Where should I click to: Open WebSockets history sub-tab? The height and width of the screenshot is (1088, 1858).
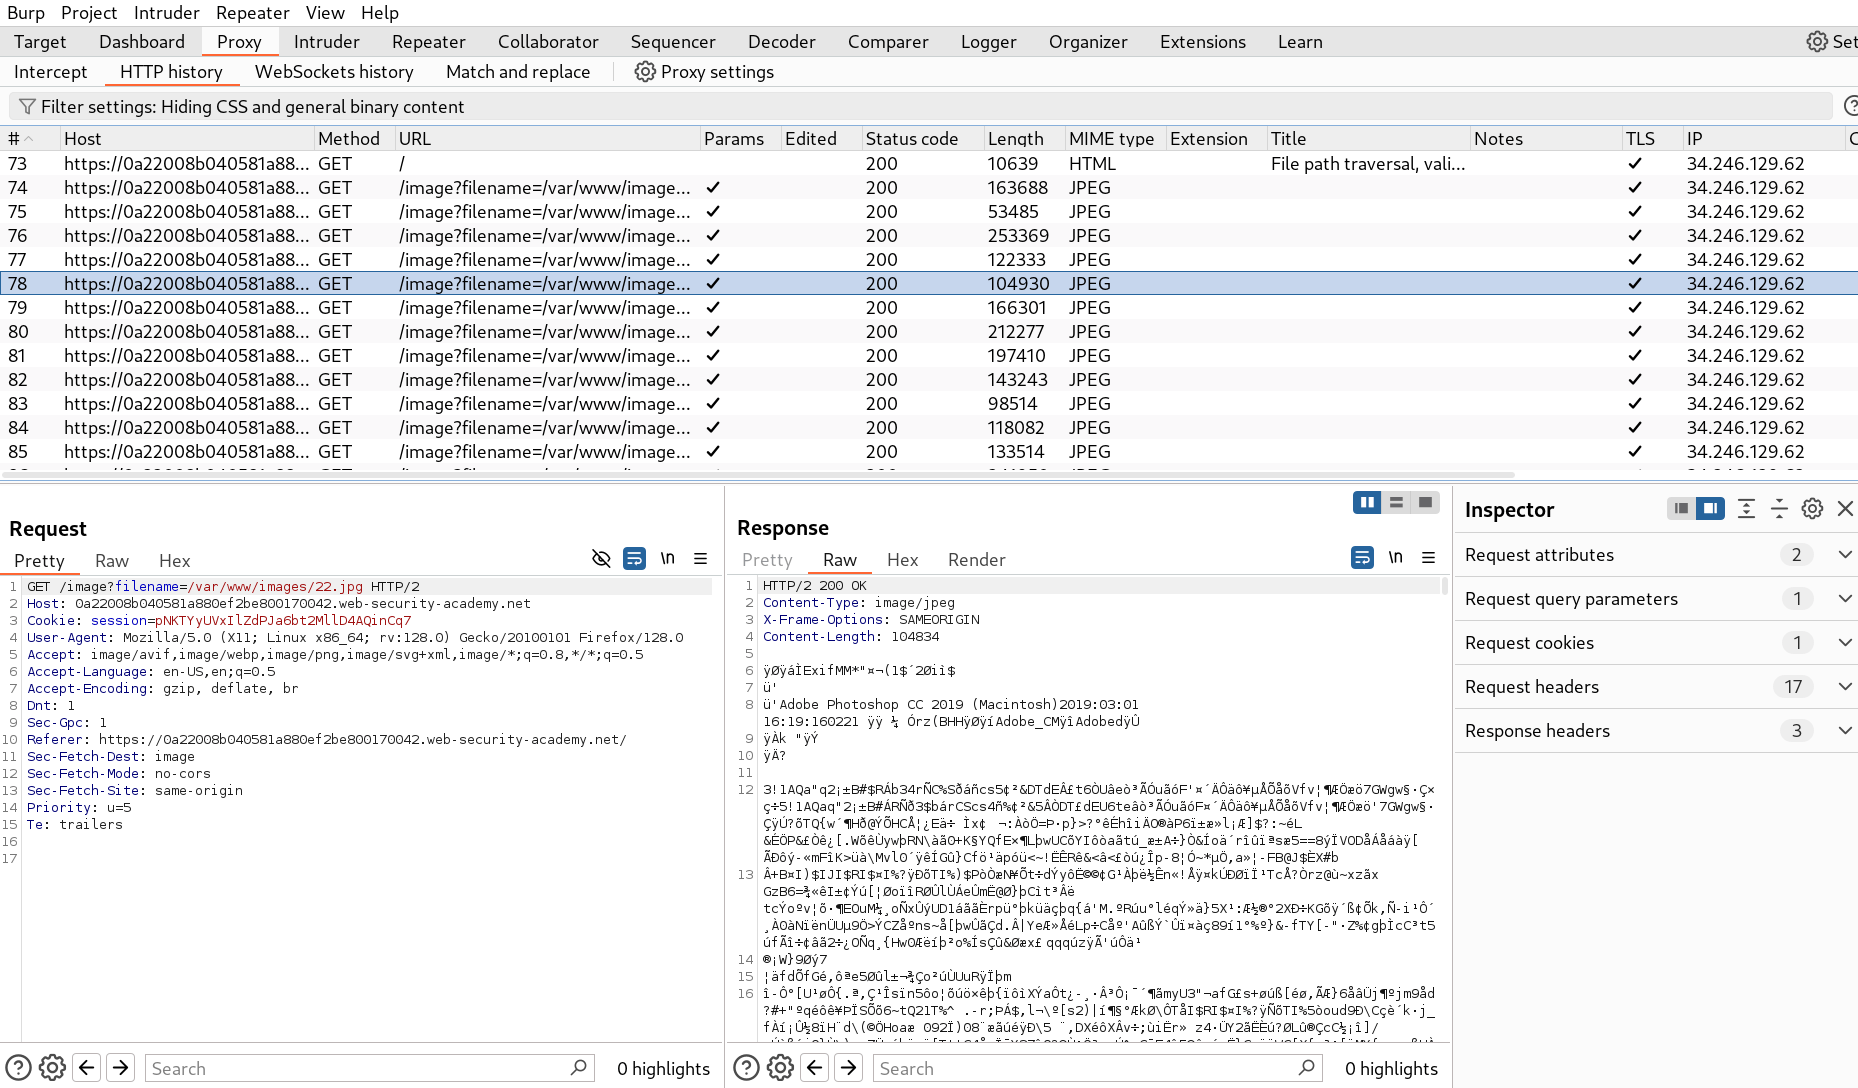click(334, 72)
